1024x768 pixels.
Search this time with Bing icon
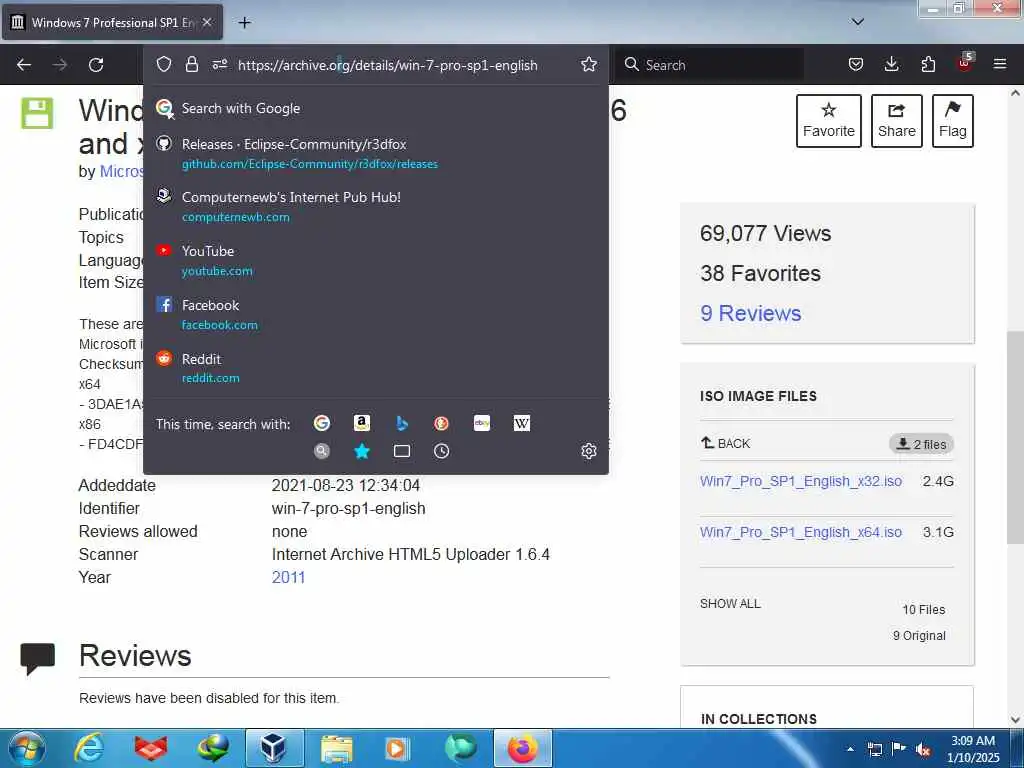[x=402, y=423]
